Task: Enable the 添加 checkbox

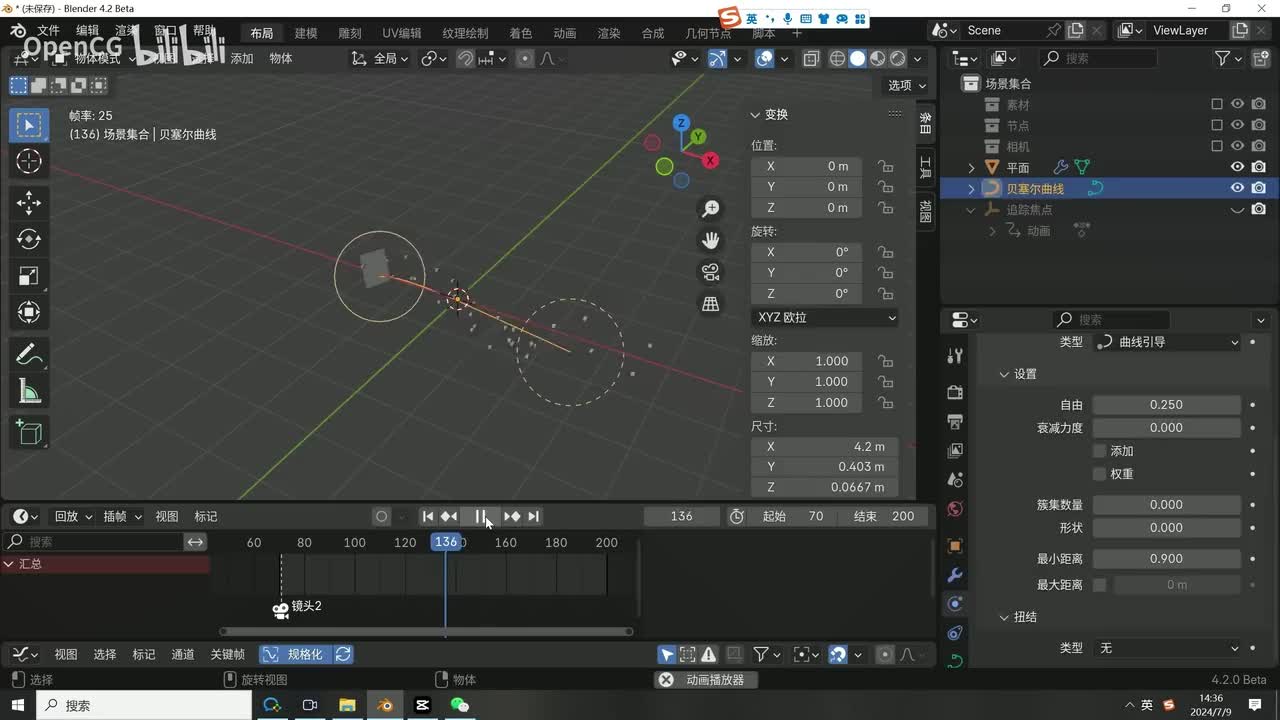Action: 1100,451
